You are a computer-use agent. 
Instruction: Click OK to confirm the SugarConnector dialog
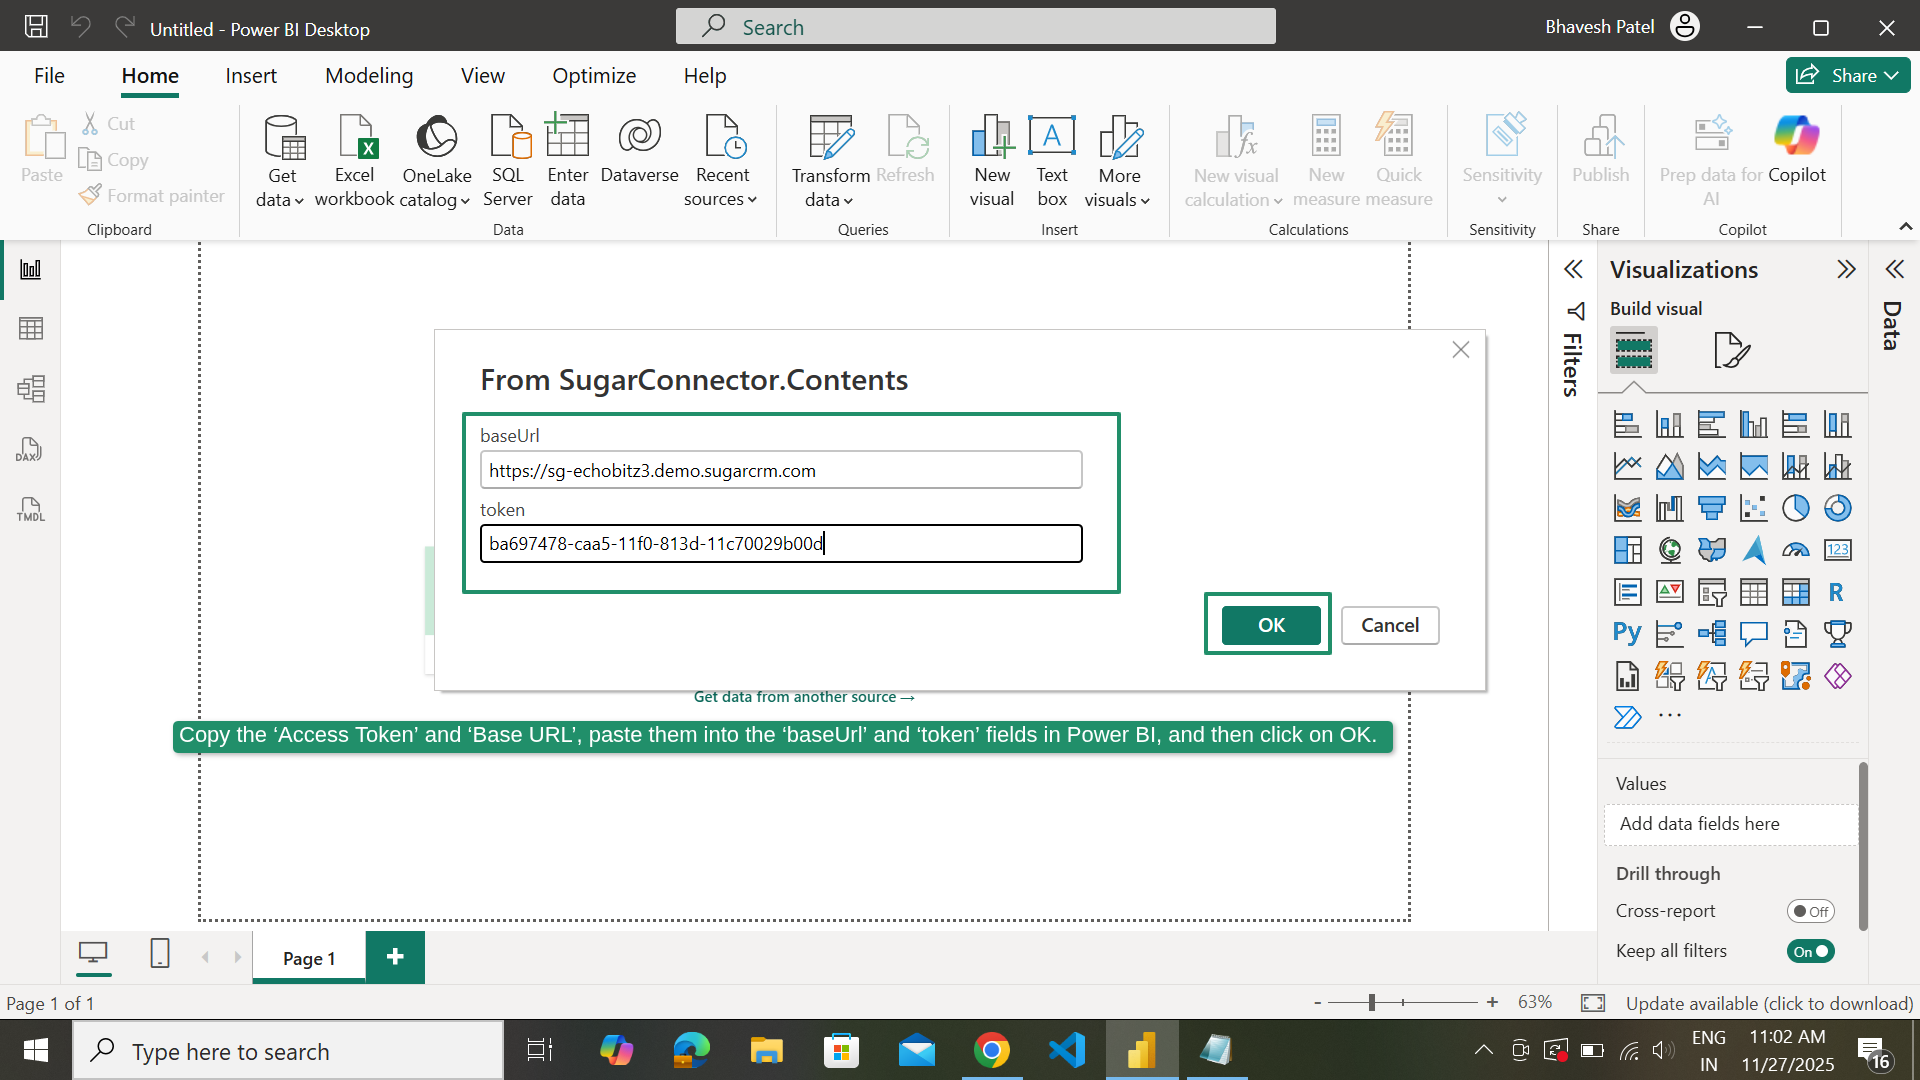click(x=1268, y=624)
